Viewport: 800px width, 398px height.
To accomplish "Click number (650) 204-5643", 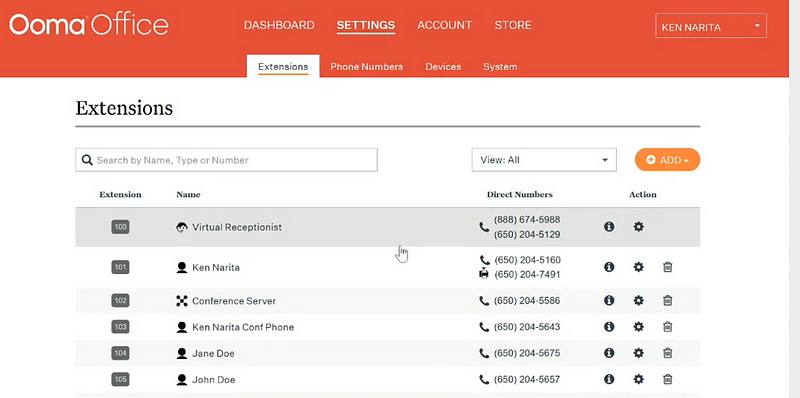I will tap(527, 327).
